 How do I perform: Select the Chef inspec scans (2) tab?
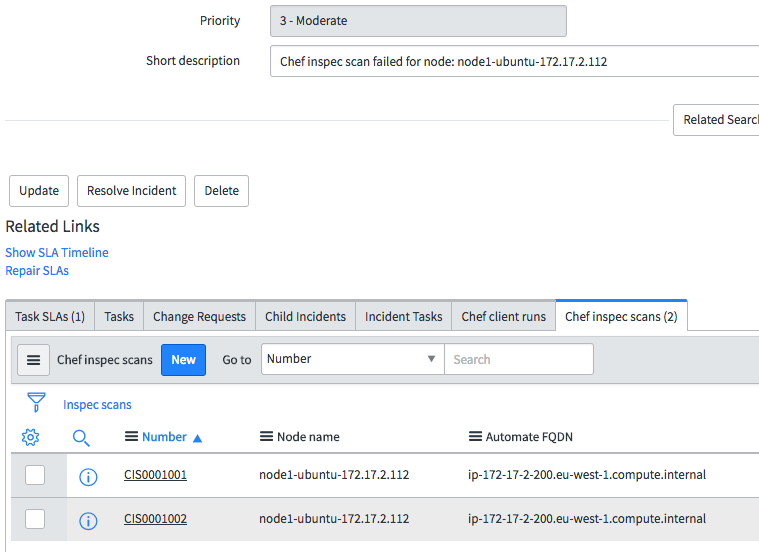622,316
